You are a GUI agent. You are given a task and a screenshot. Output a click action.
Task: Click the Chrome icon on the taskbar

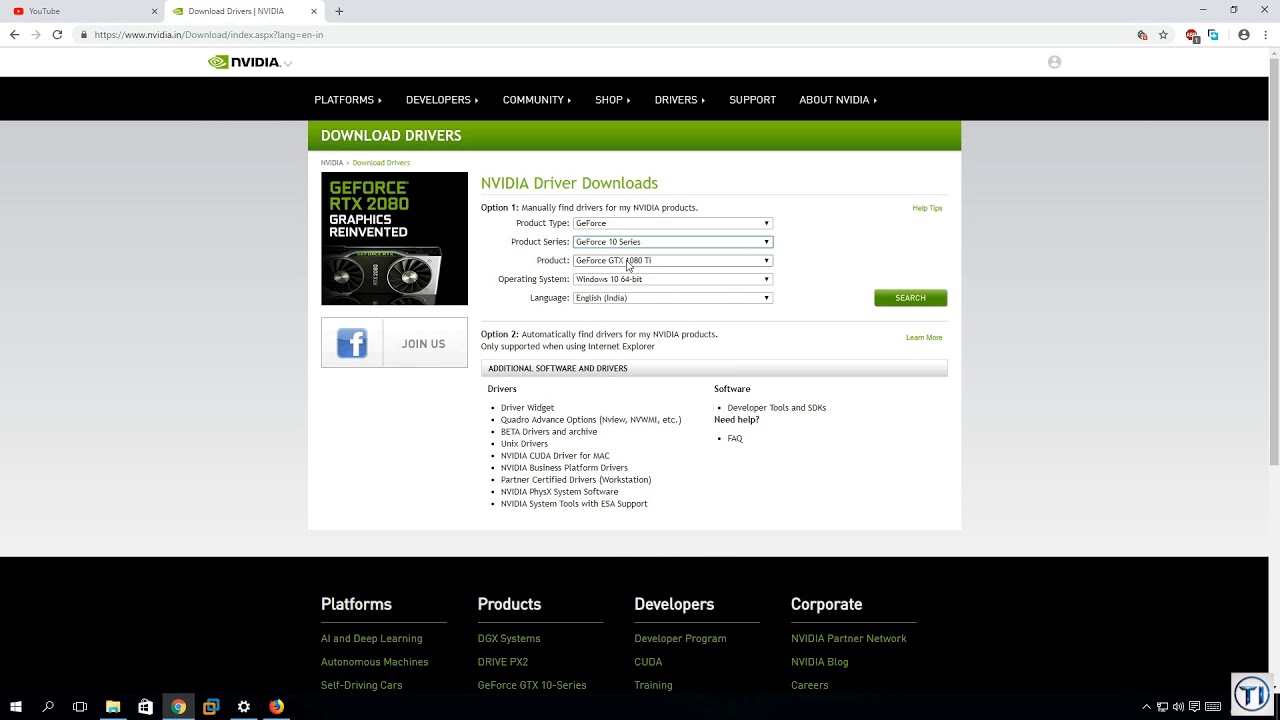[178, 707]
